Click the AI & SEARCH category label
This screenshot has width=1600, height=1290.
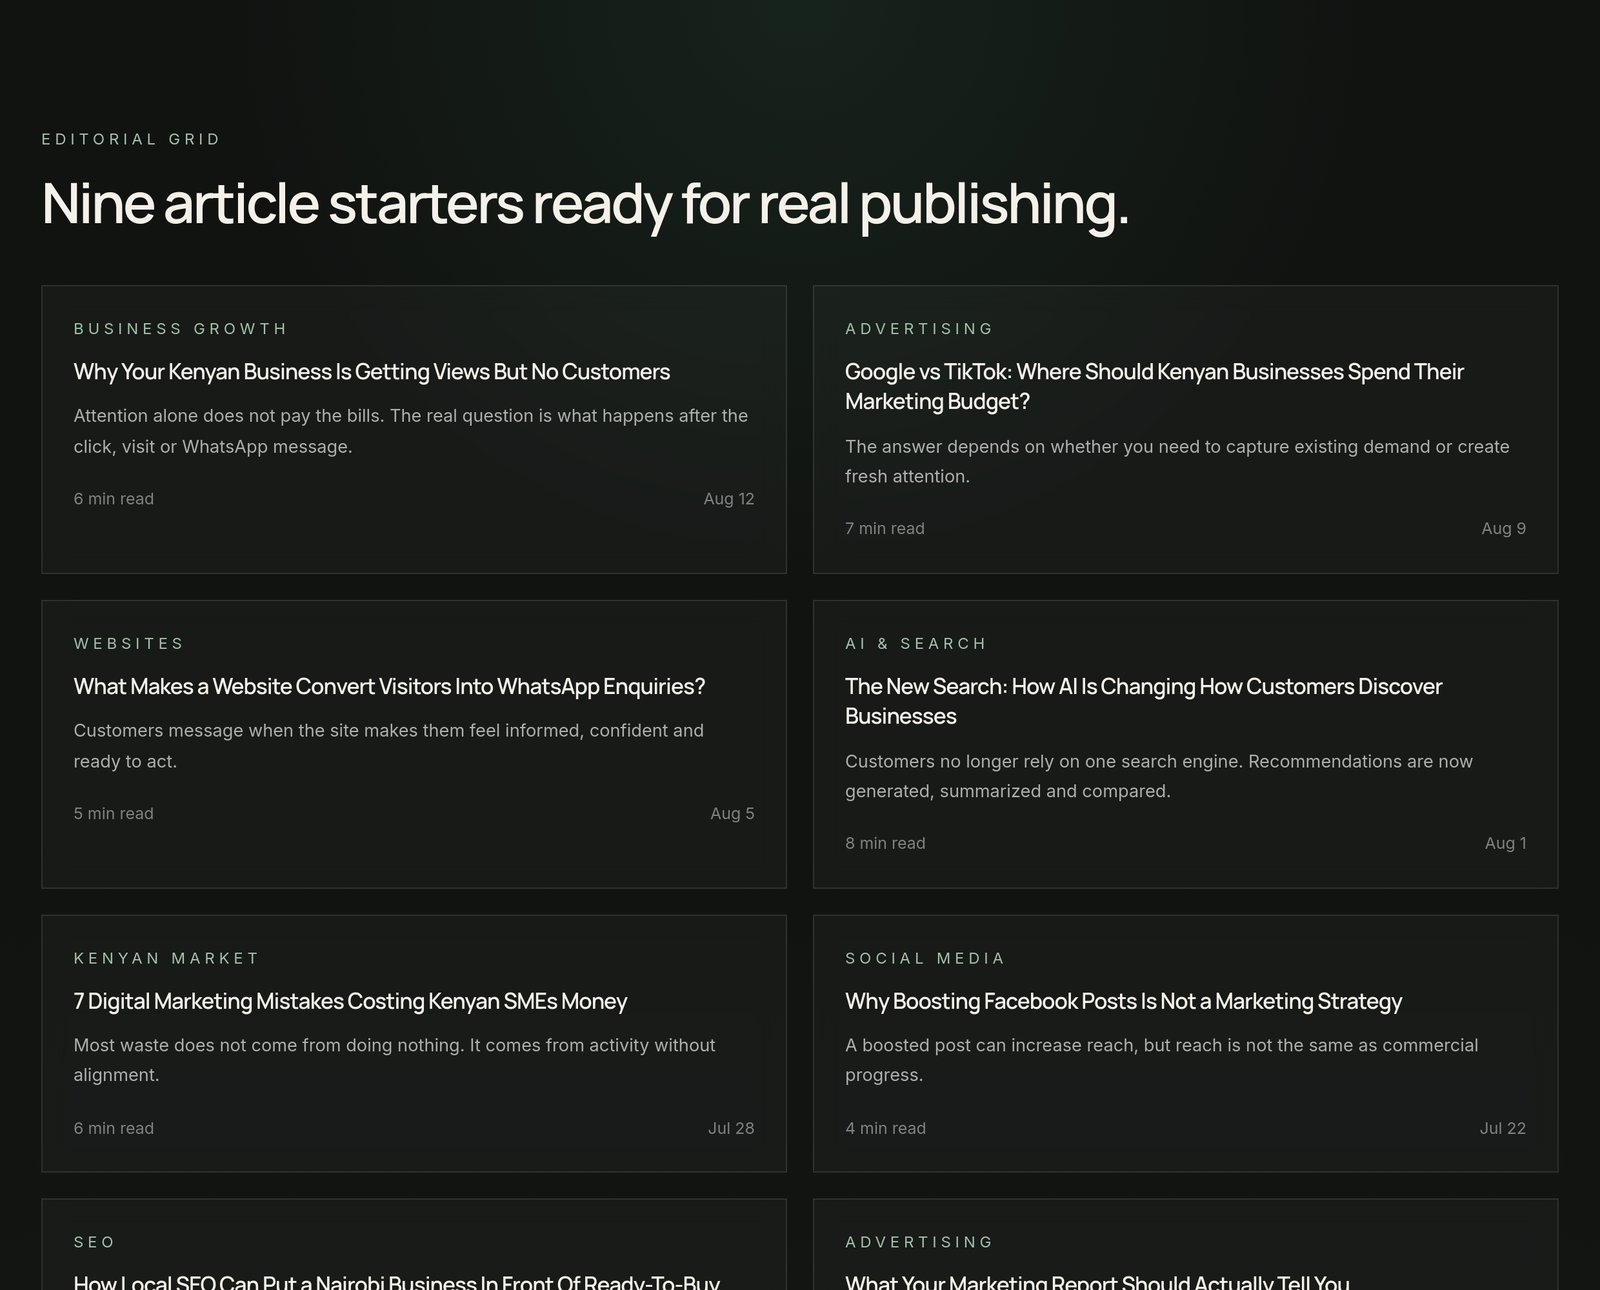[916, 644]
